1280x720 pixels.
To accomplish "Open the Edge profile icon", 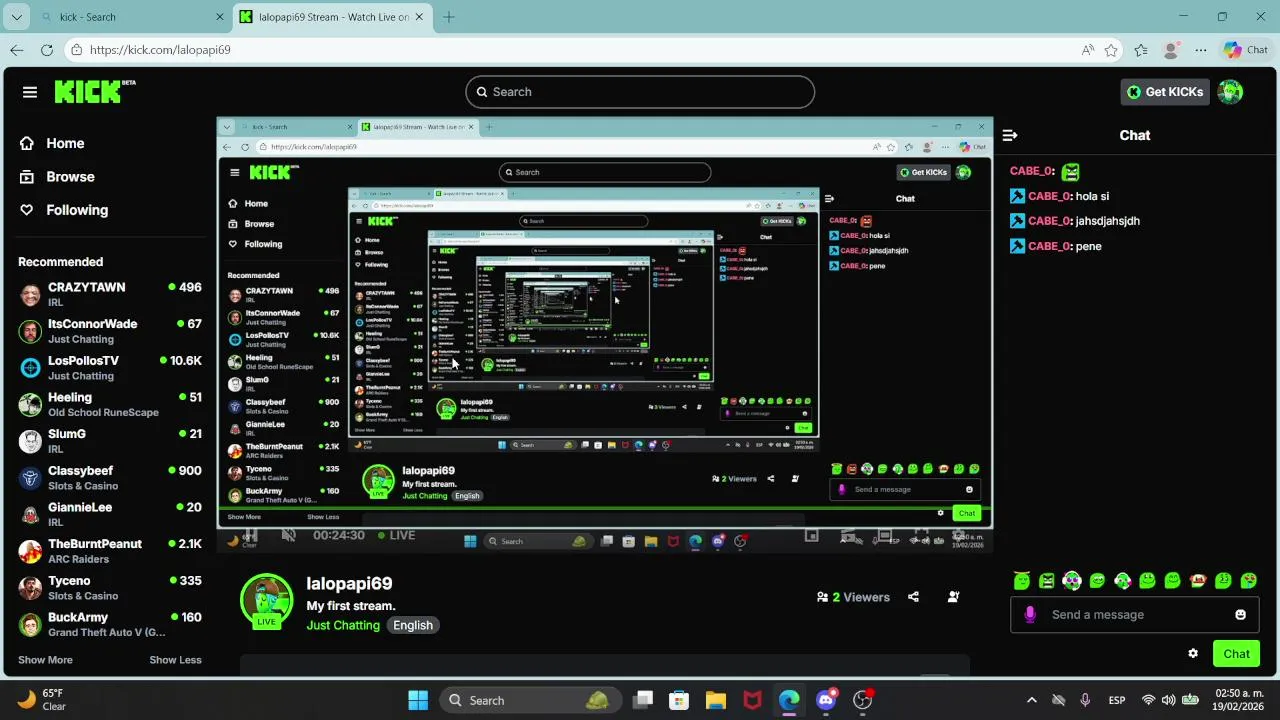I will [x=1171, y=50].
